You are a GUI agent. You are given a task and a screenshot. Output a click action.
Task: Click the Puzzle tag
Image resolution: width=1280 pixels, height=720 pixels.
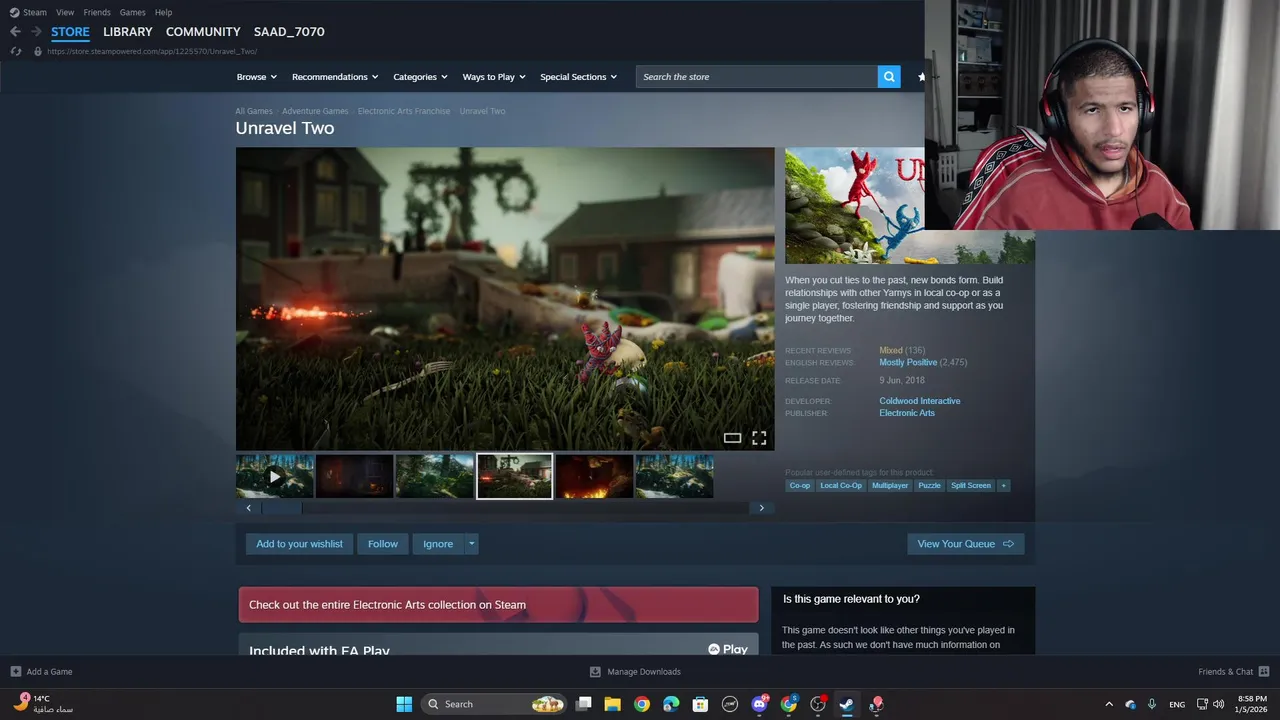tap(930, 486)
